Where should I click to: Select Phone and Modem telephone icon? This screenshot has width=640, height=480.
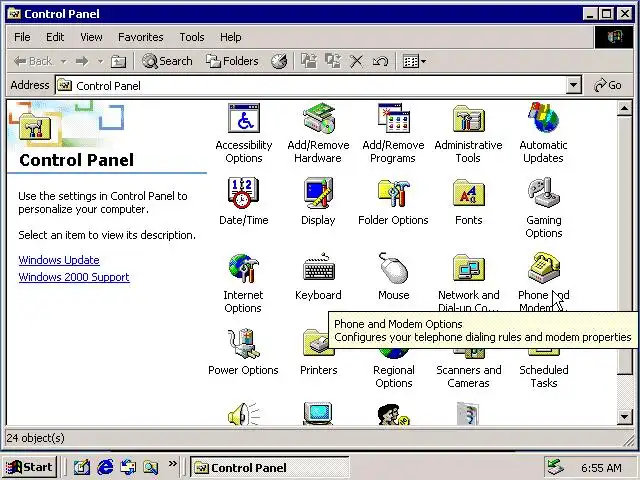pos(544,267)
